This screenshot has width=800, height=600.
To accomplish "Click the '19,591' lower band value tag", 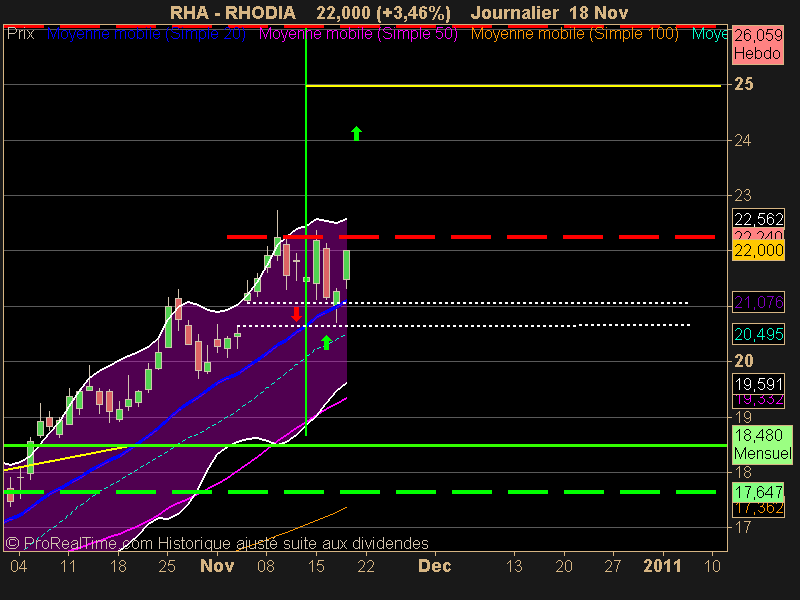I will tap(758, 384).
